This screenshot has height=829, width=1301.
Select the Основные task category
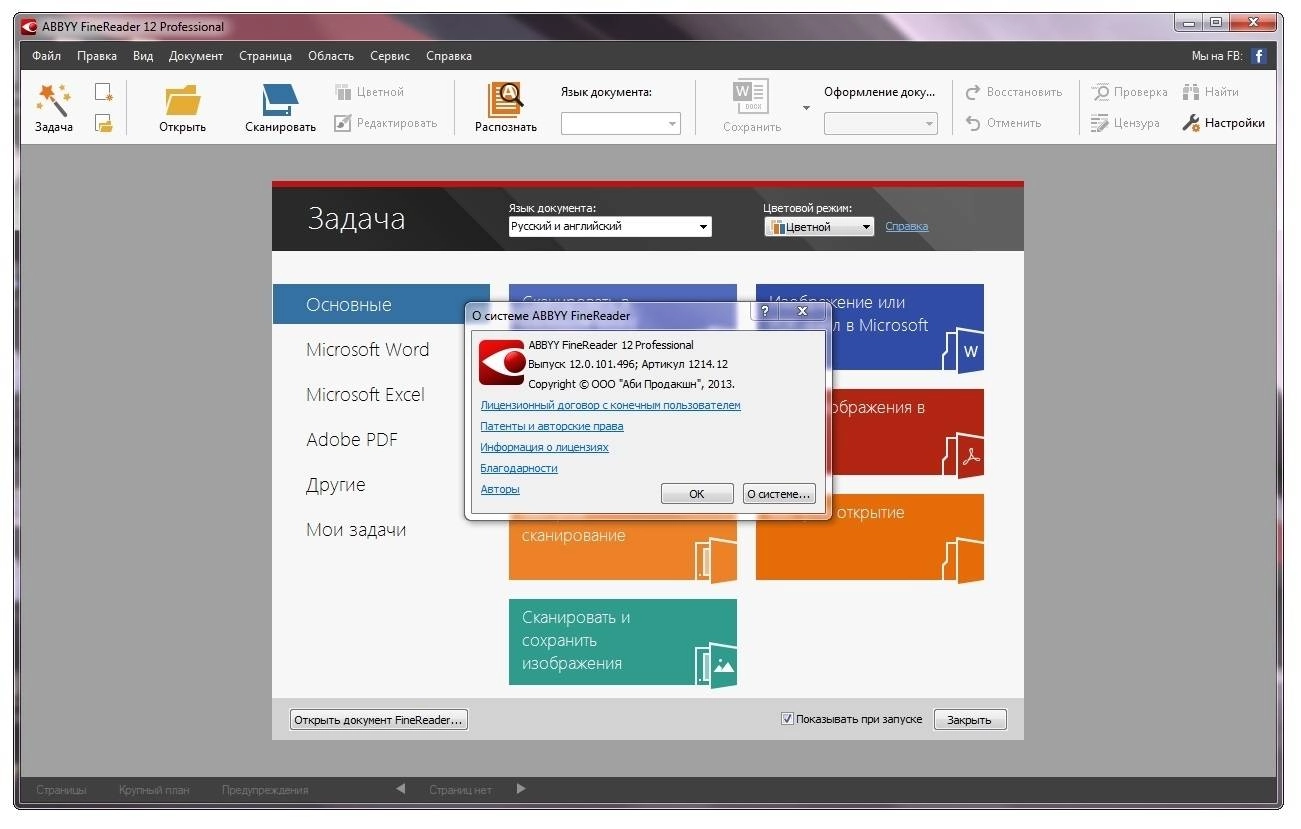tap(381, 304)
